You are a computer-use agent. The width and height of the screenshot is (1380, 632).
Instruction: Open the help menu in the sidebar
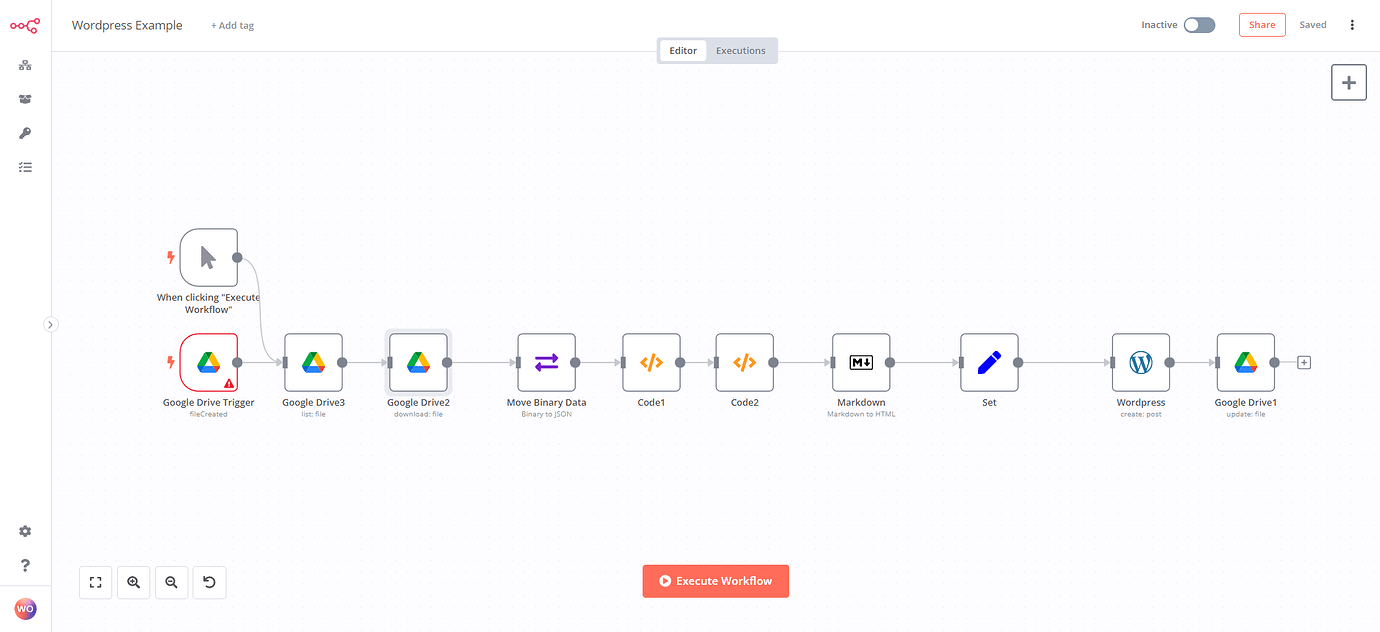pos(24,564)
